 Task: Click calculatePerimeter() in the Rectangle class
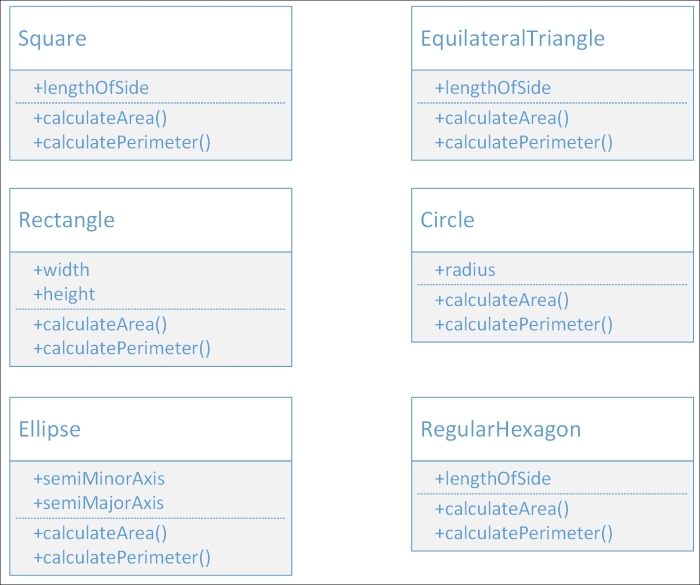point(122,348)
